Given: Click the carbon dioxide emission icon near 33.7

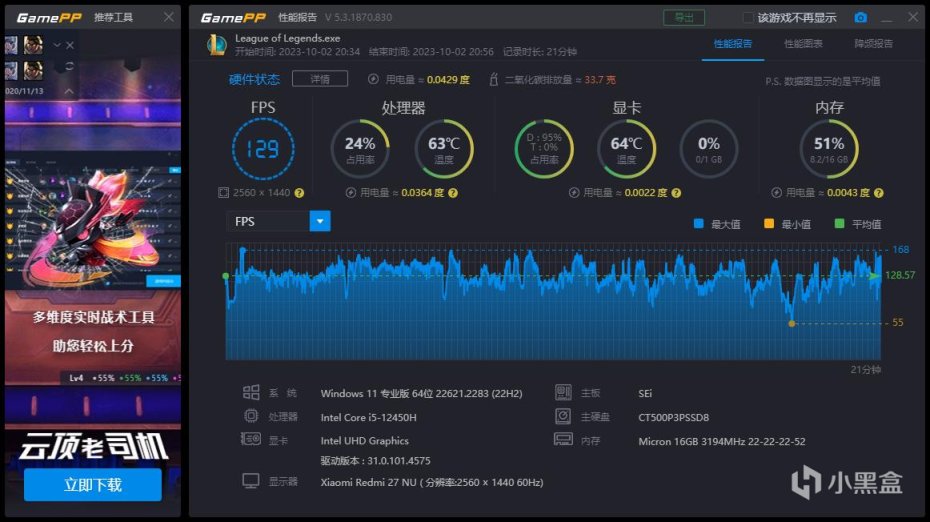Looking at the screenshot, I should coord(493,79).
